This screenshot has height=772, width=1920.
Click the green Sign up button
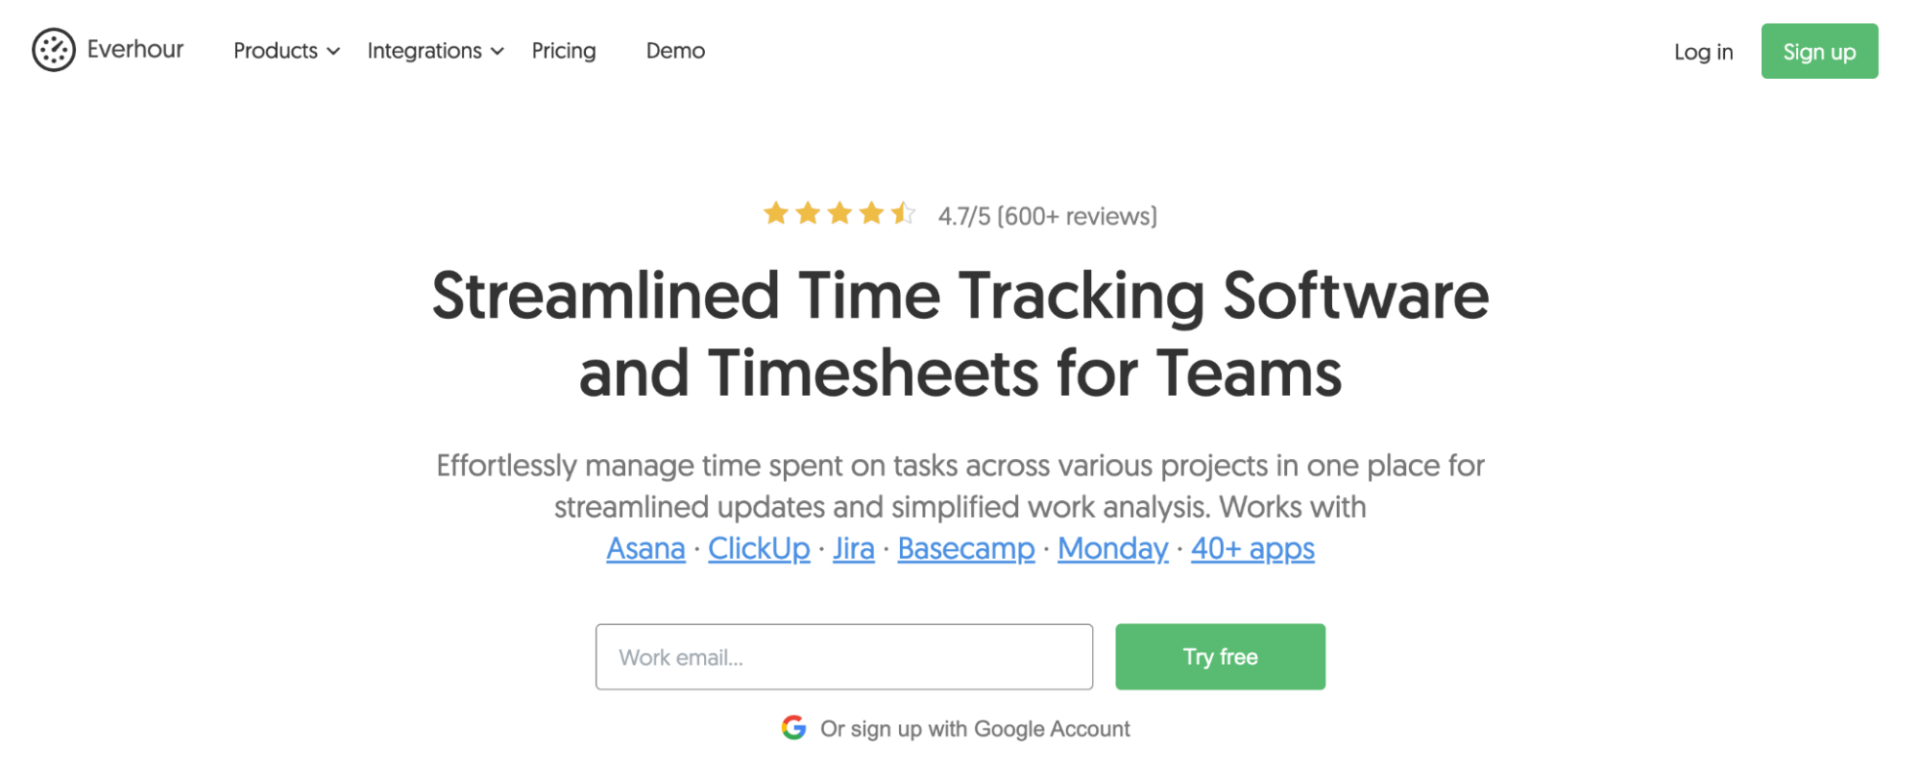tap(1819, 51)
